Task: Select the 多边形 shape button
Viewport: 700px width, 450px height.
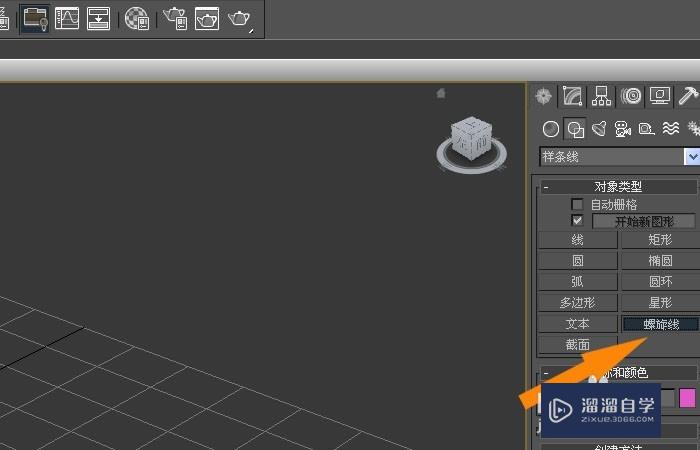Action: coord(578,303)
